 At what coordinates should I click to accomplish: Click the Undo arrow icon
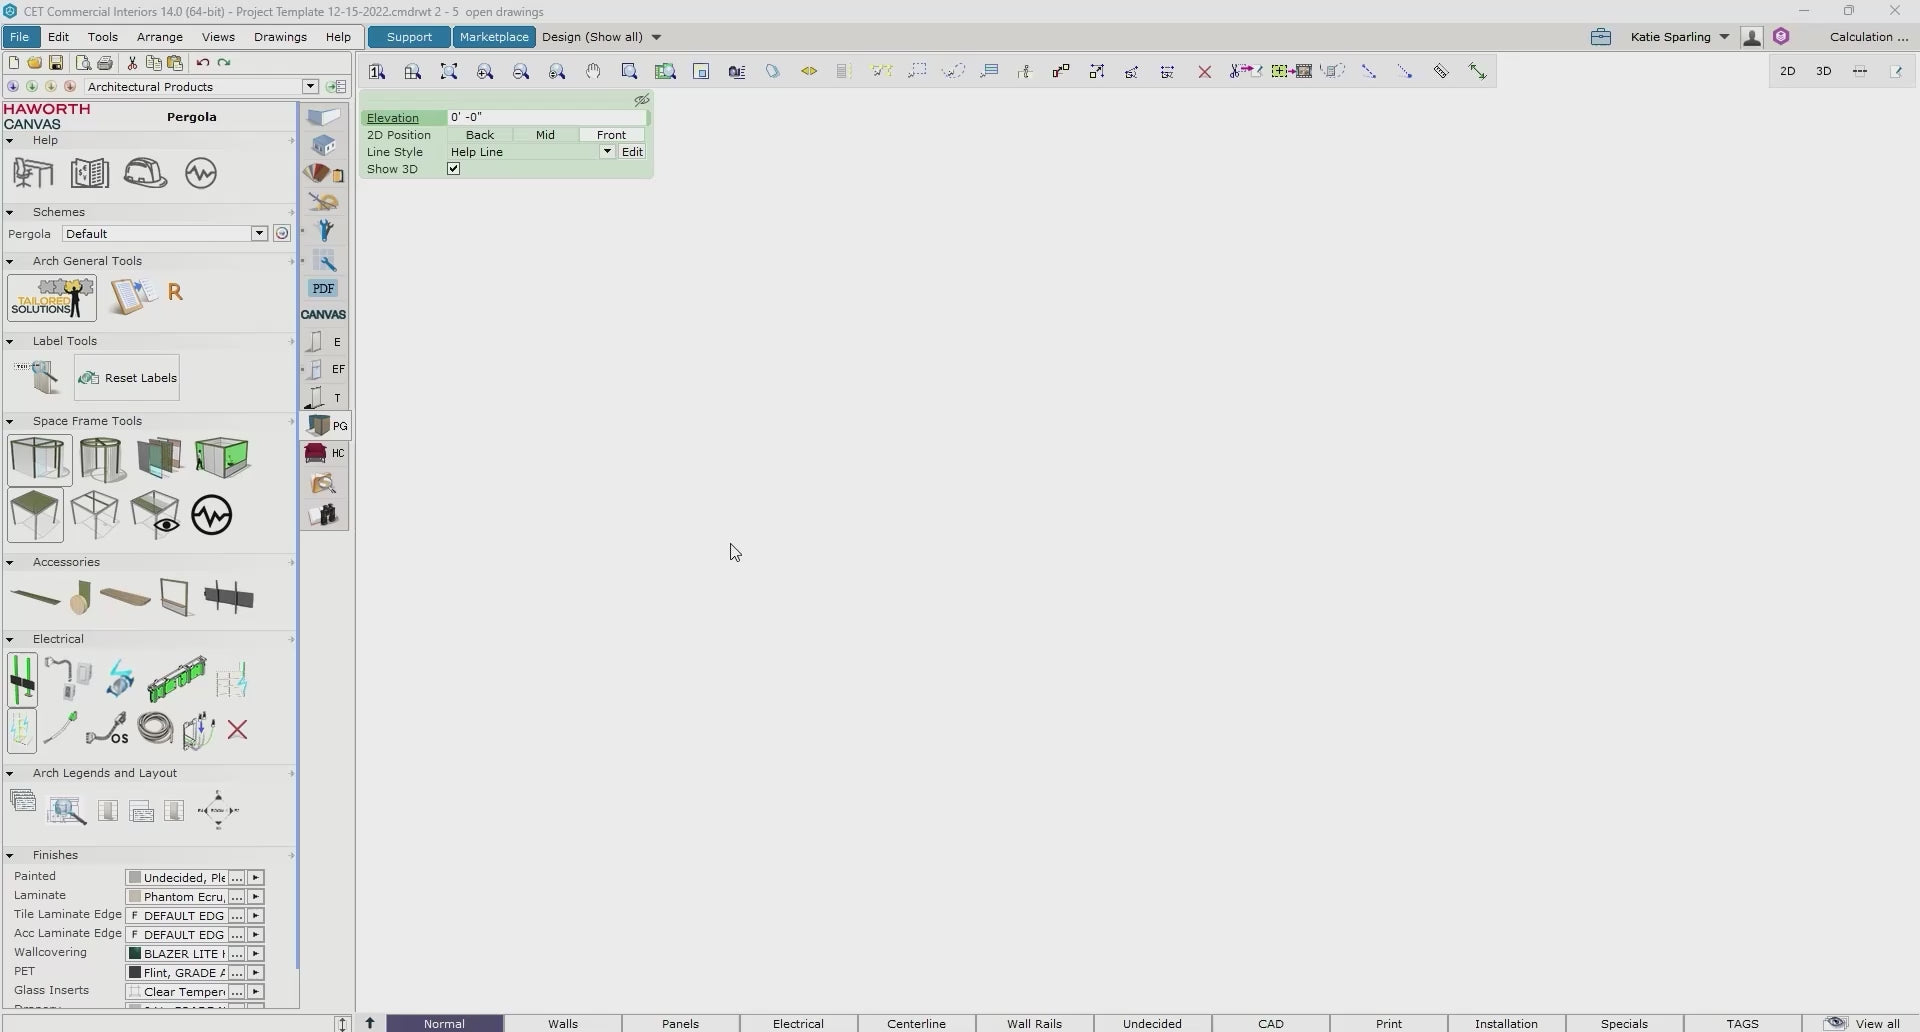pos(203,63)
